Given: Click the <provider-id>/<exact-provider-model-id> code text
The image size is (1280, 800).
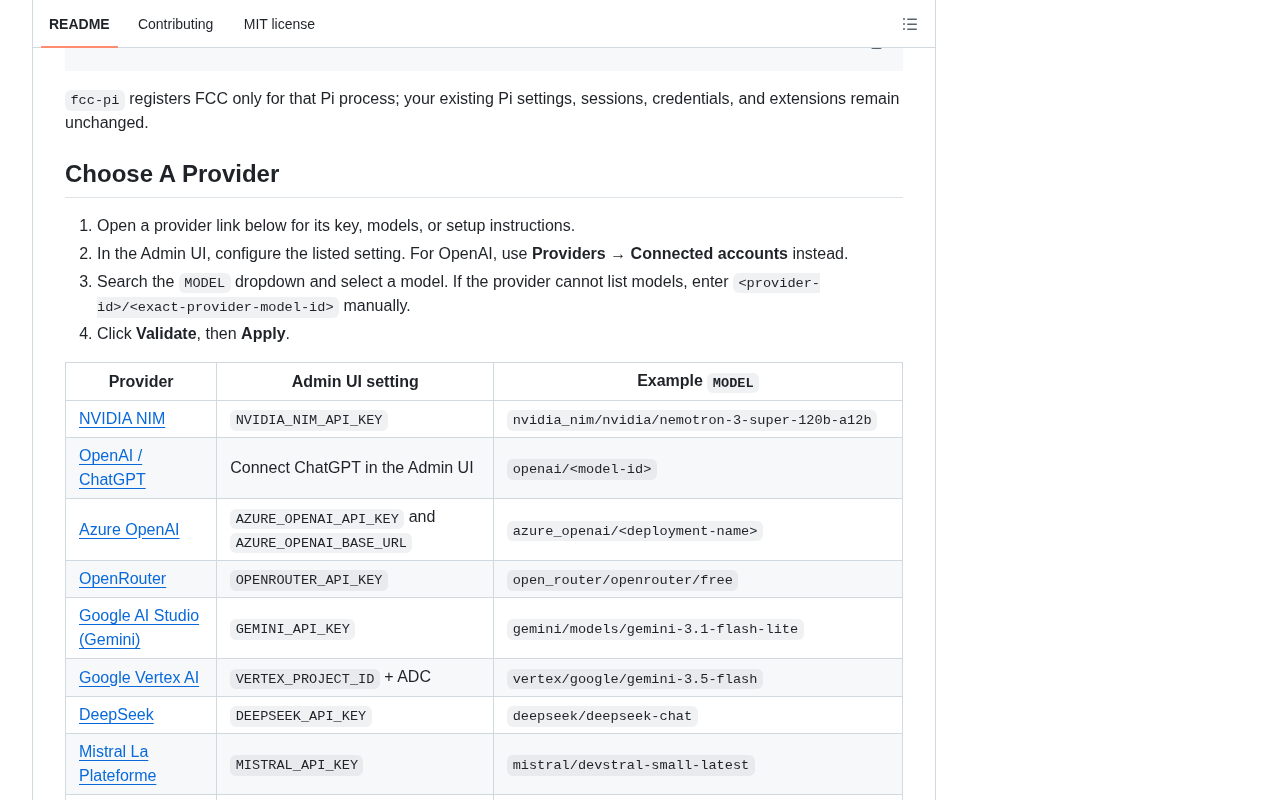Looking at the screenshot, I should (x=458, y=295).
